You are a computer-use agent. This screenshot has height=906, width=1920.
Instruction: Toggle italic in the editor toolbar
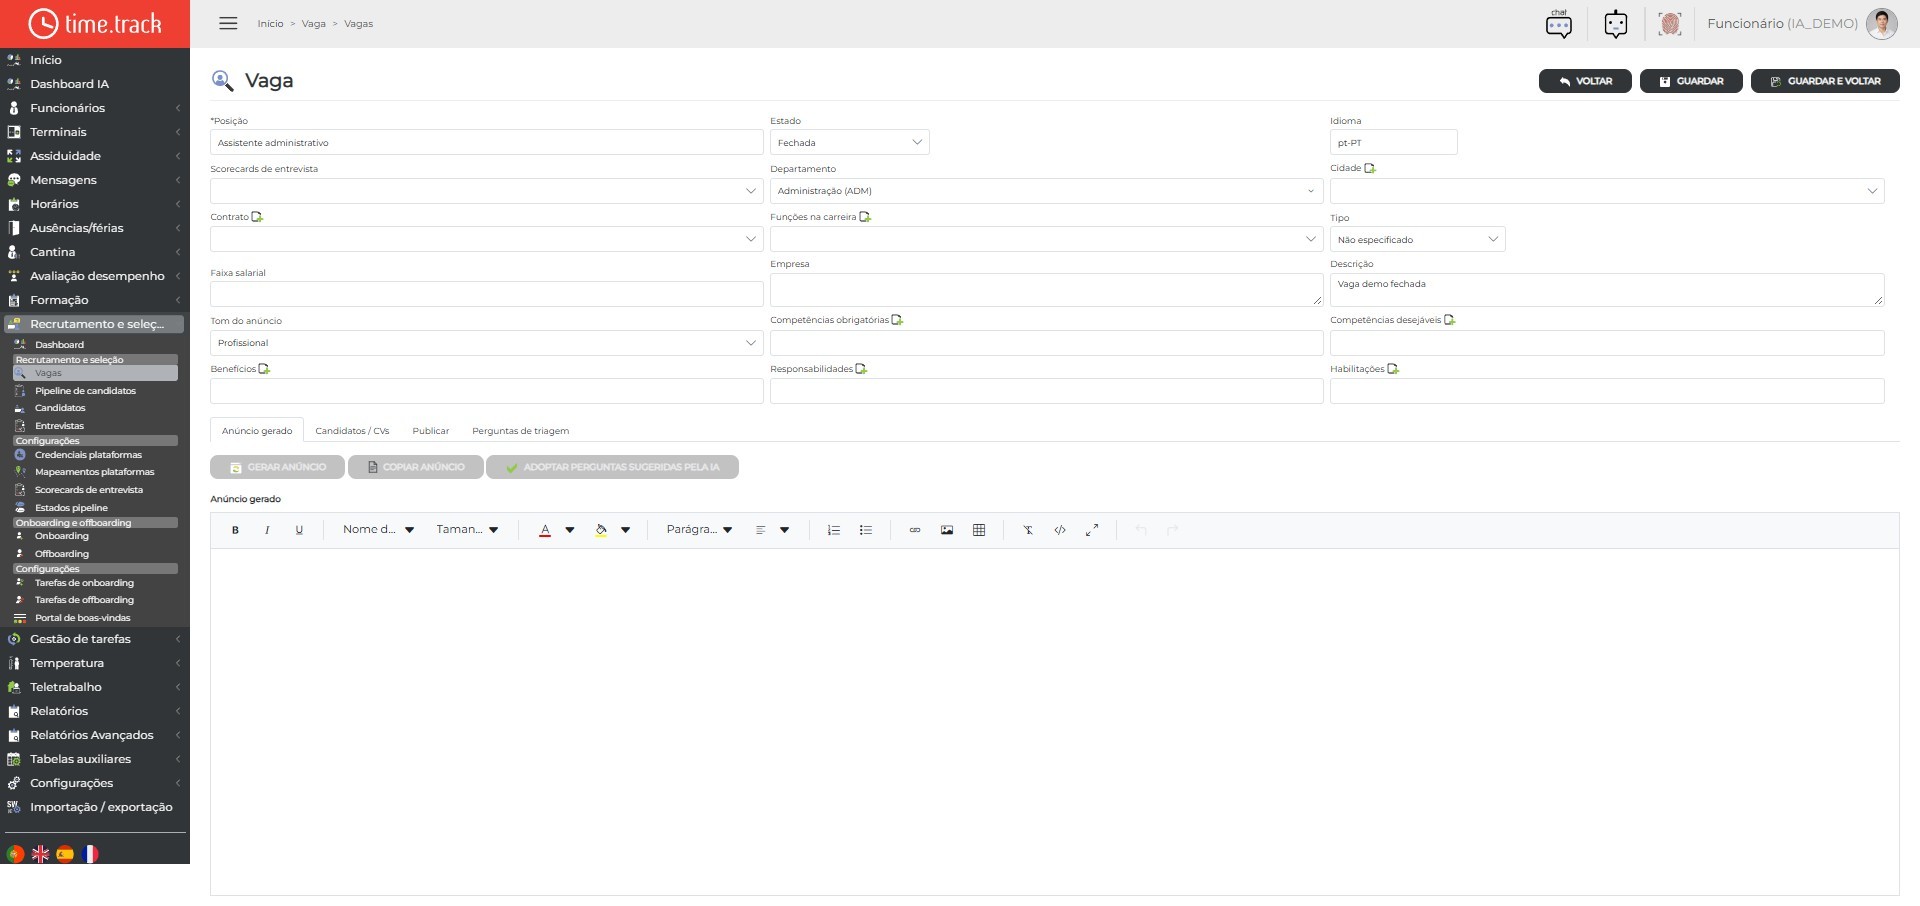267,530
